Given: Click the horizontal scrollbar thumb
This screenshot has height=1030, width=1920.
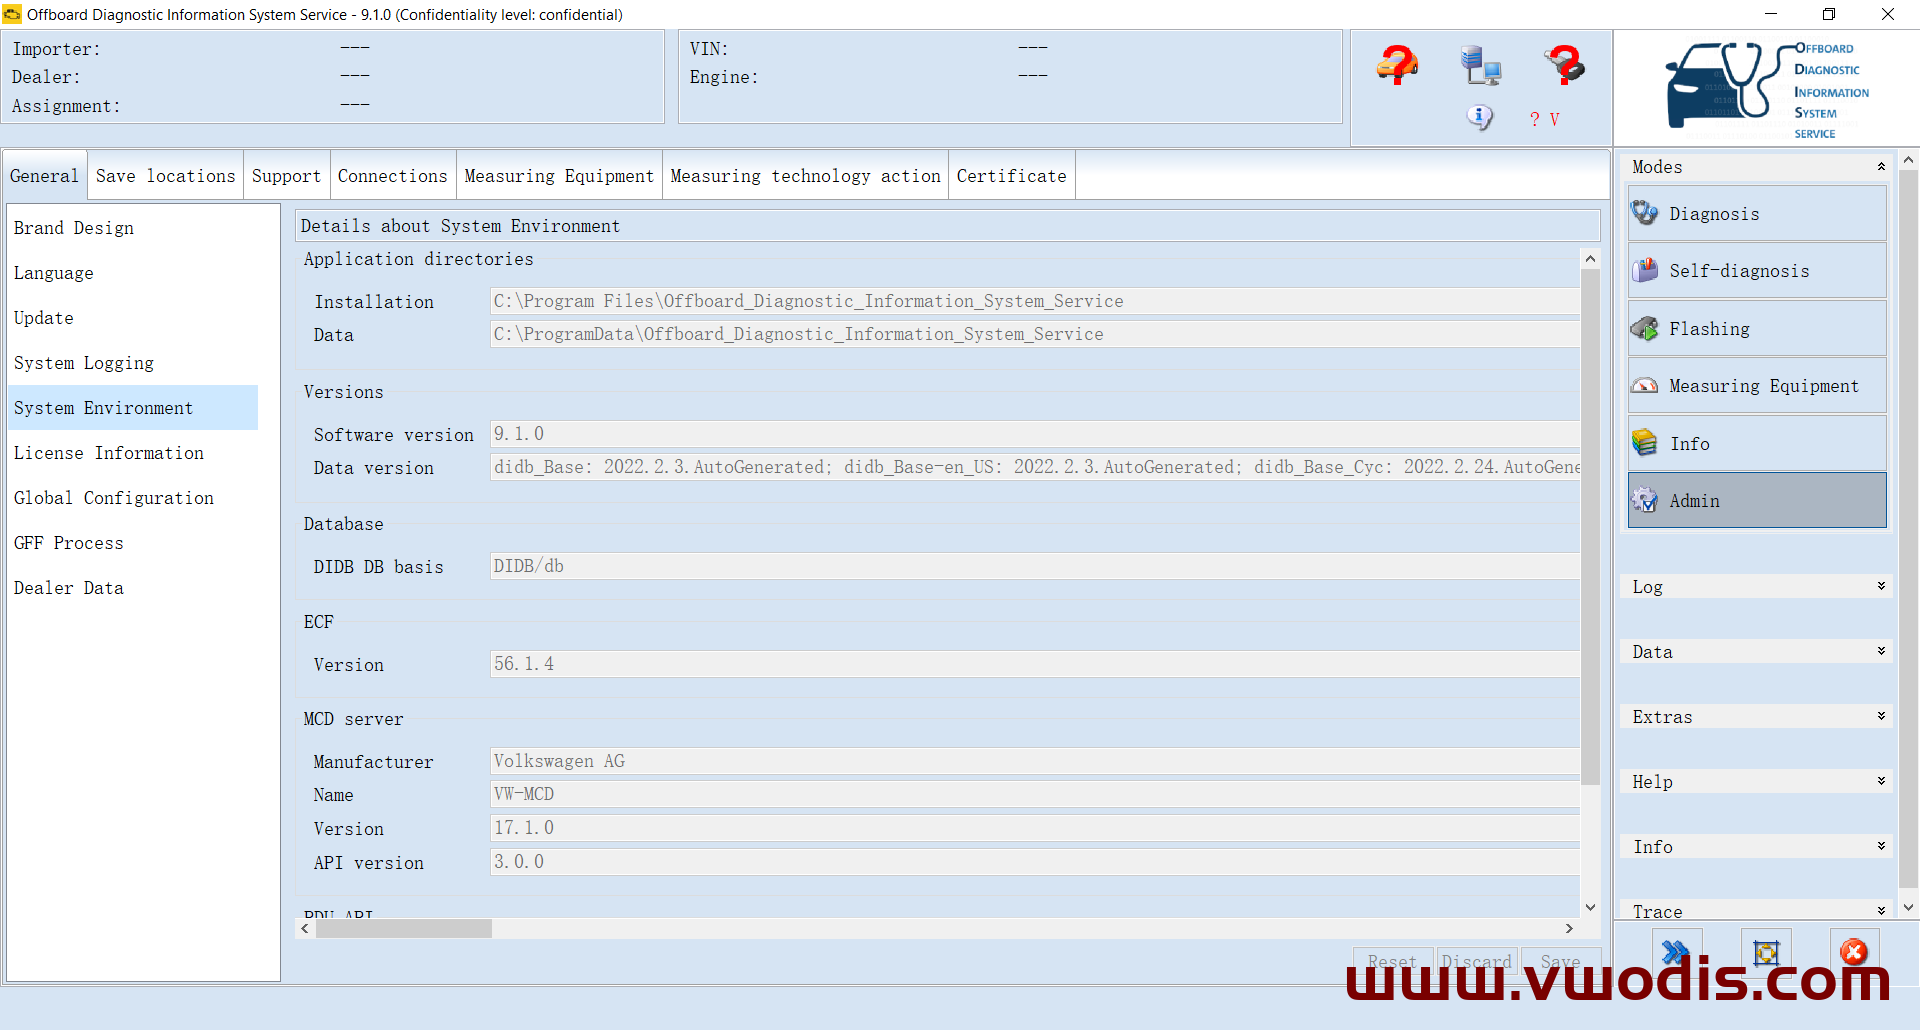Looking at the screenshot, I should (x=404, y=929).
